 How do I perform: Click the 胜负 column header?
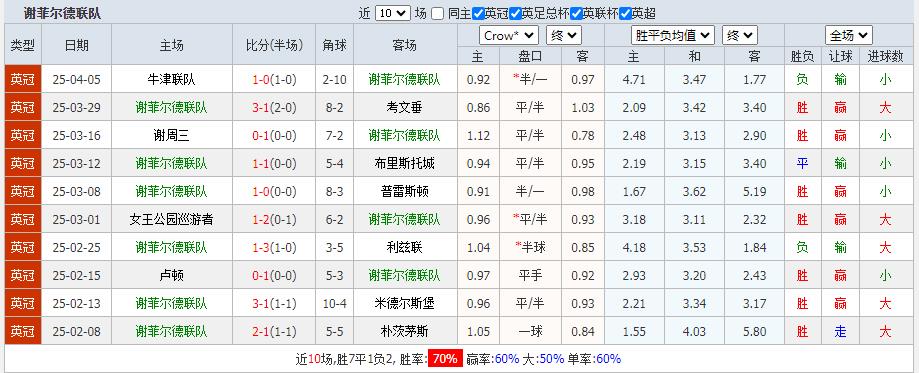click(802, 56)
